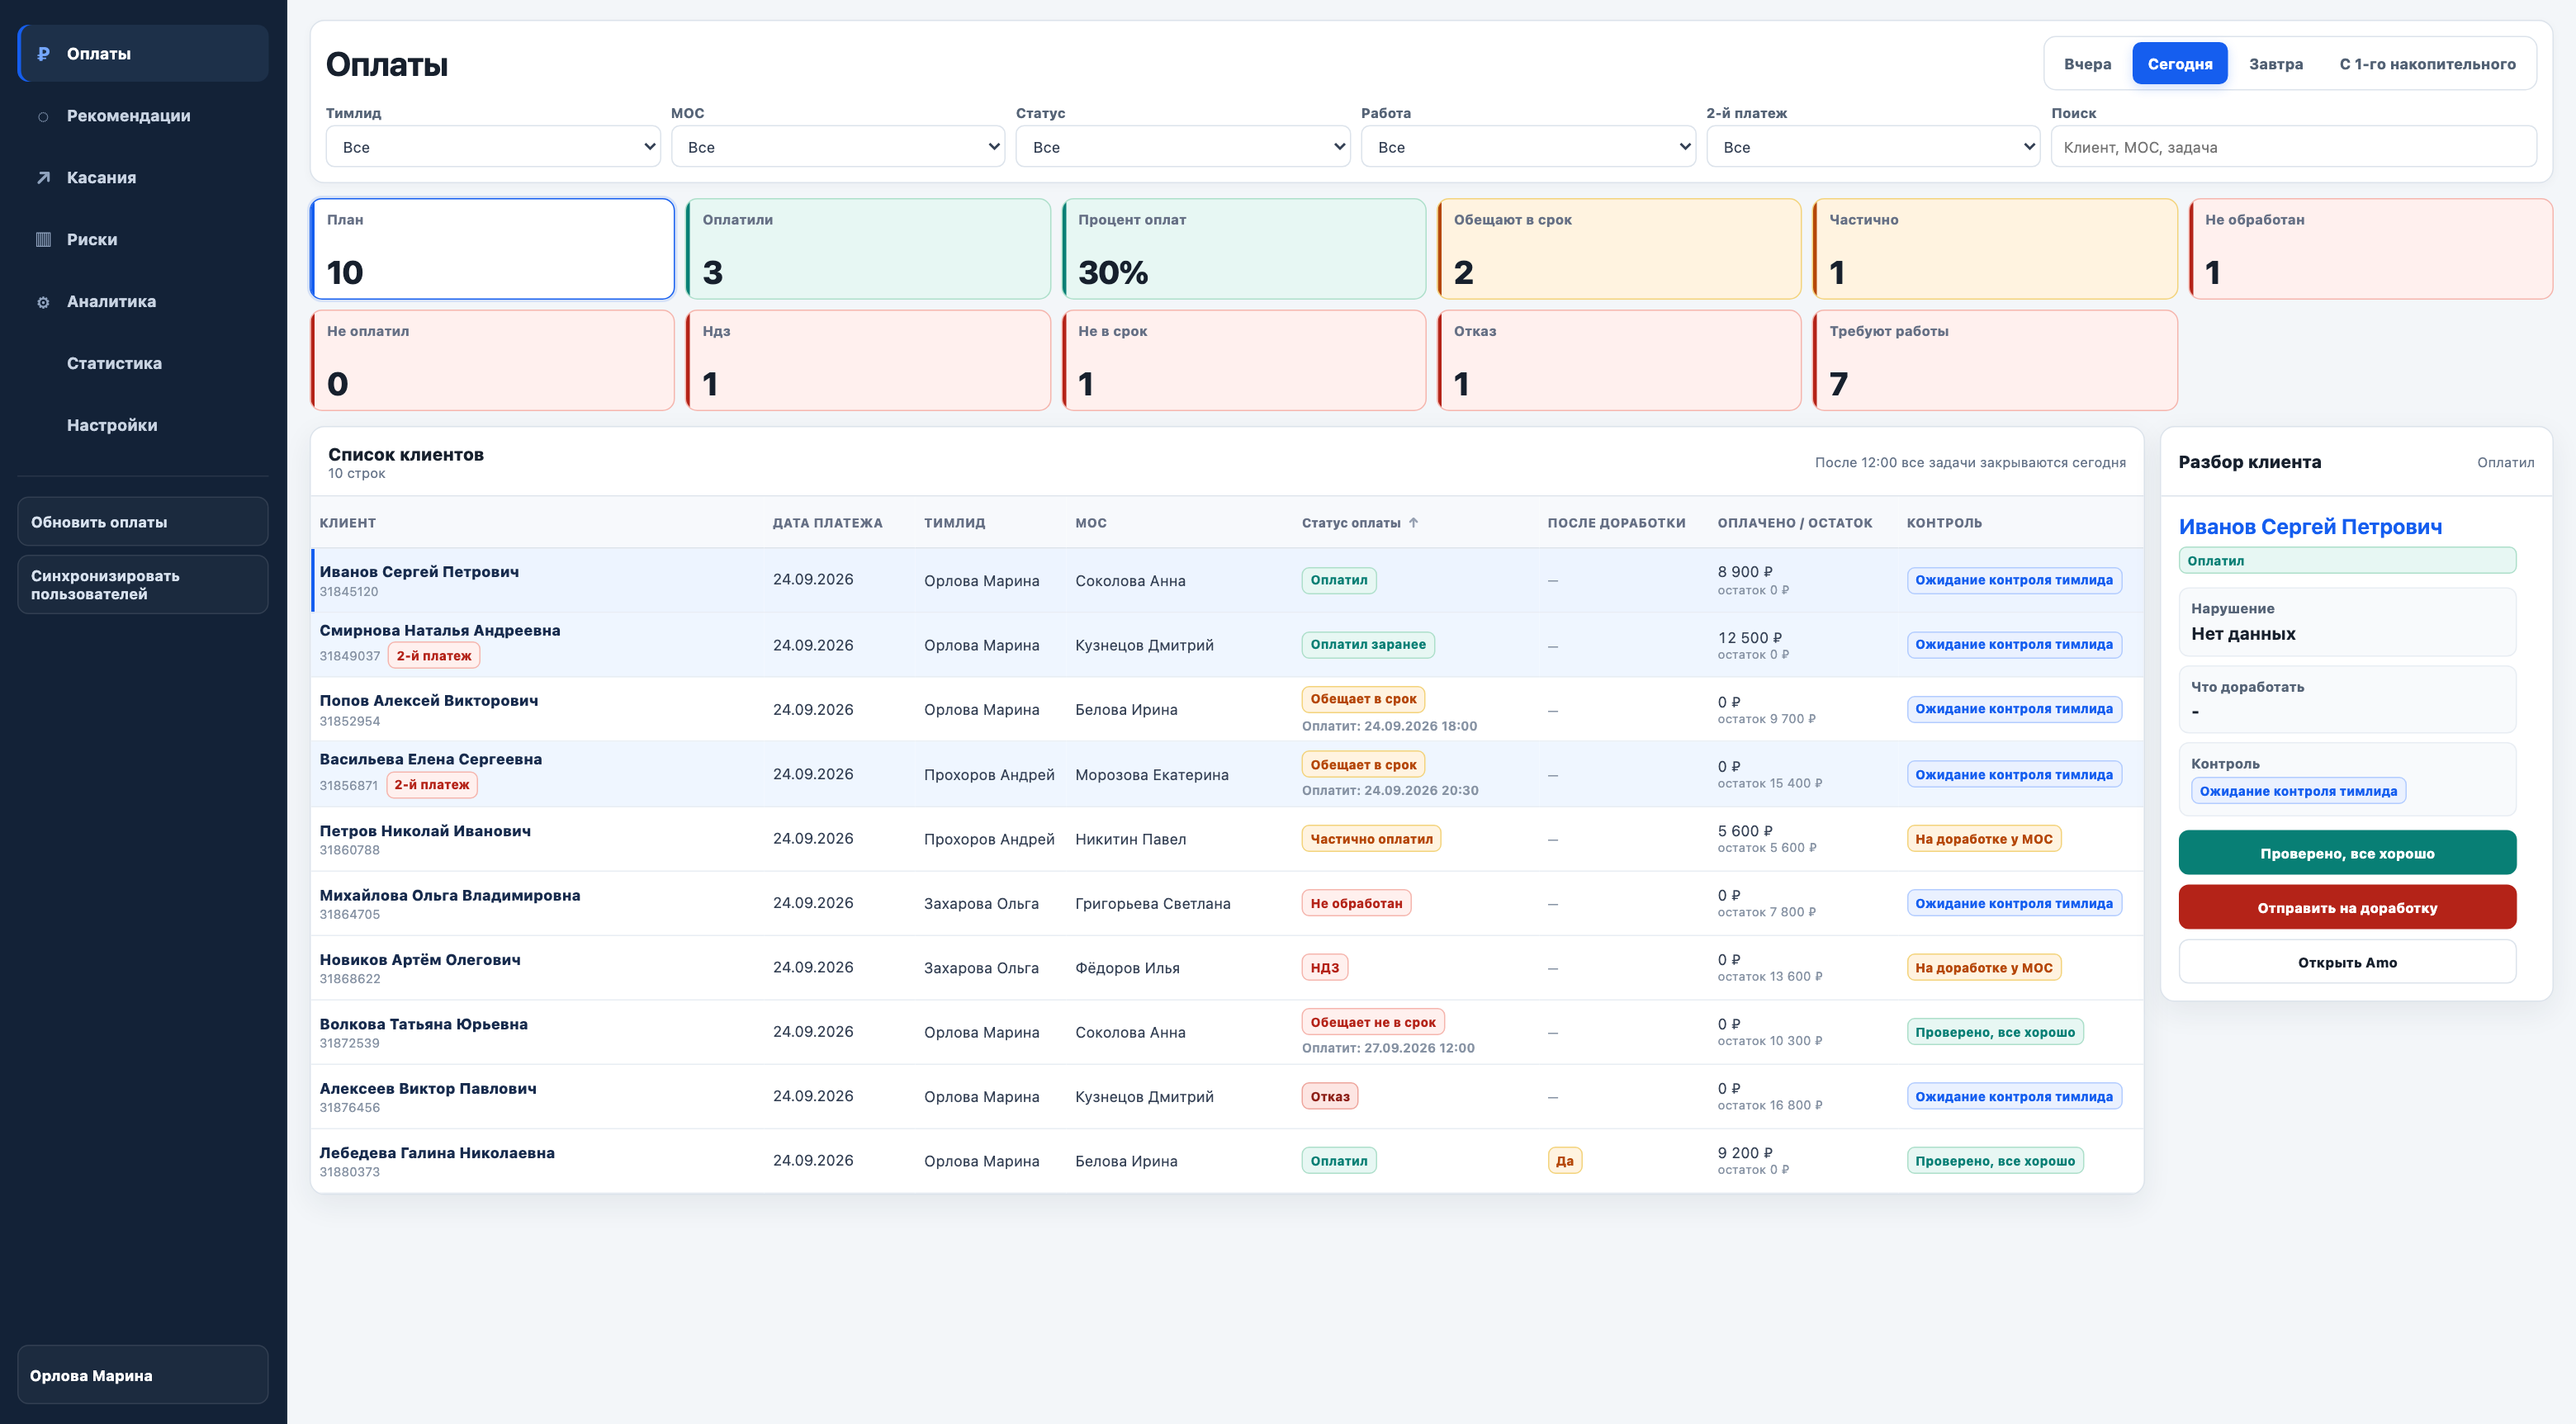Click the Открыть Amo button
Image resolution: width=2576 pixels, height=1424 pixels.
tap(2347, 962)
